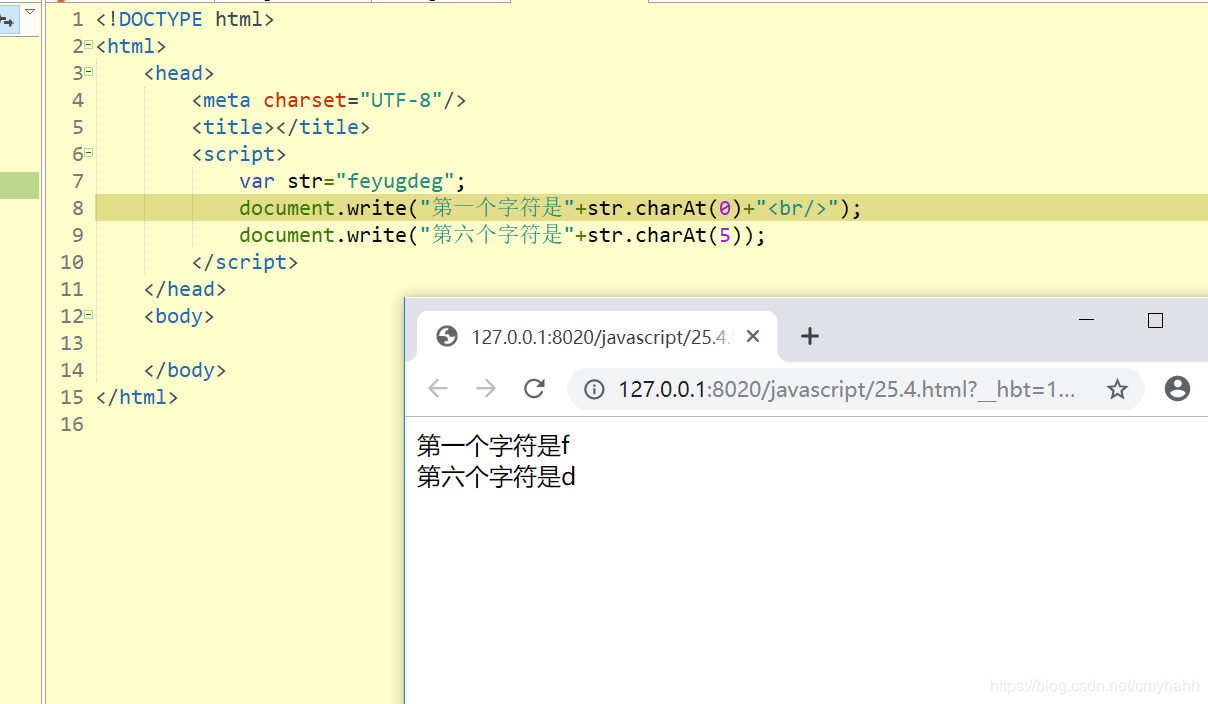The width and height of the screenshot is (1208, 704).
Task: Open the Chrome profile account icon
Action: (1177, 389)
